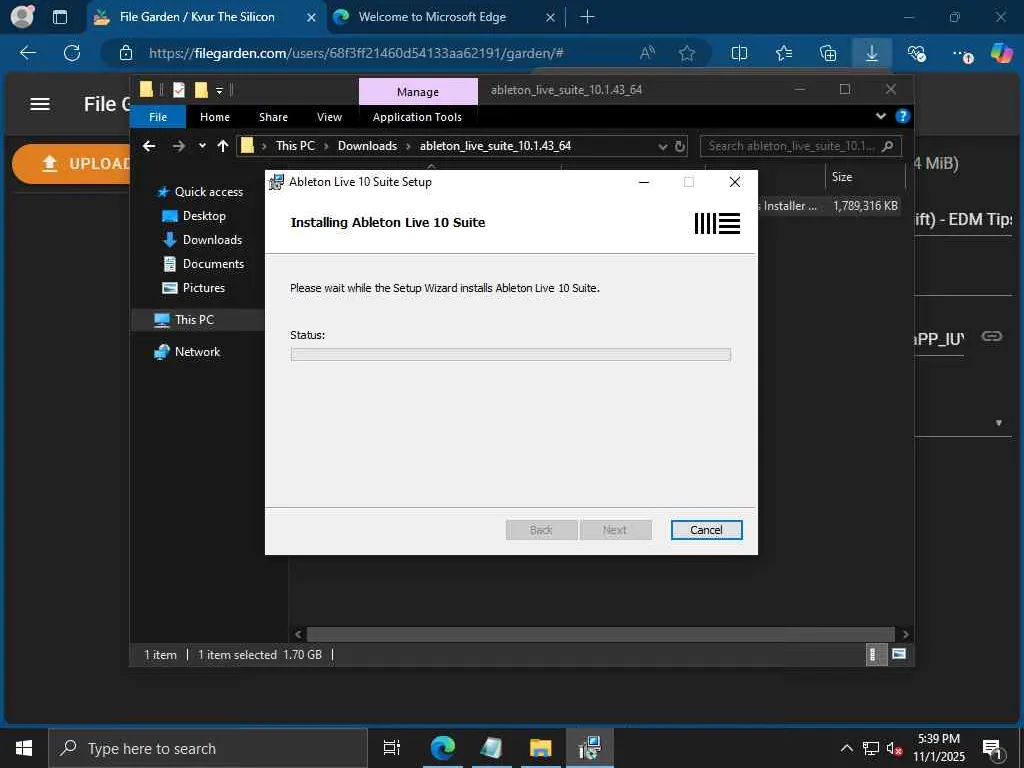Click the Edge profile avatar icon
Screen dimensions: 1024x768
[x=22, y=17]
